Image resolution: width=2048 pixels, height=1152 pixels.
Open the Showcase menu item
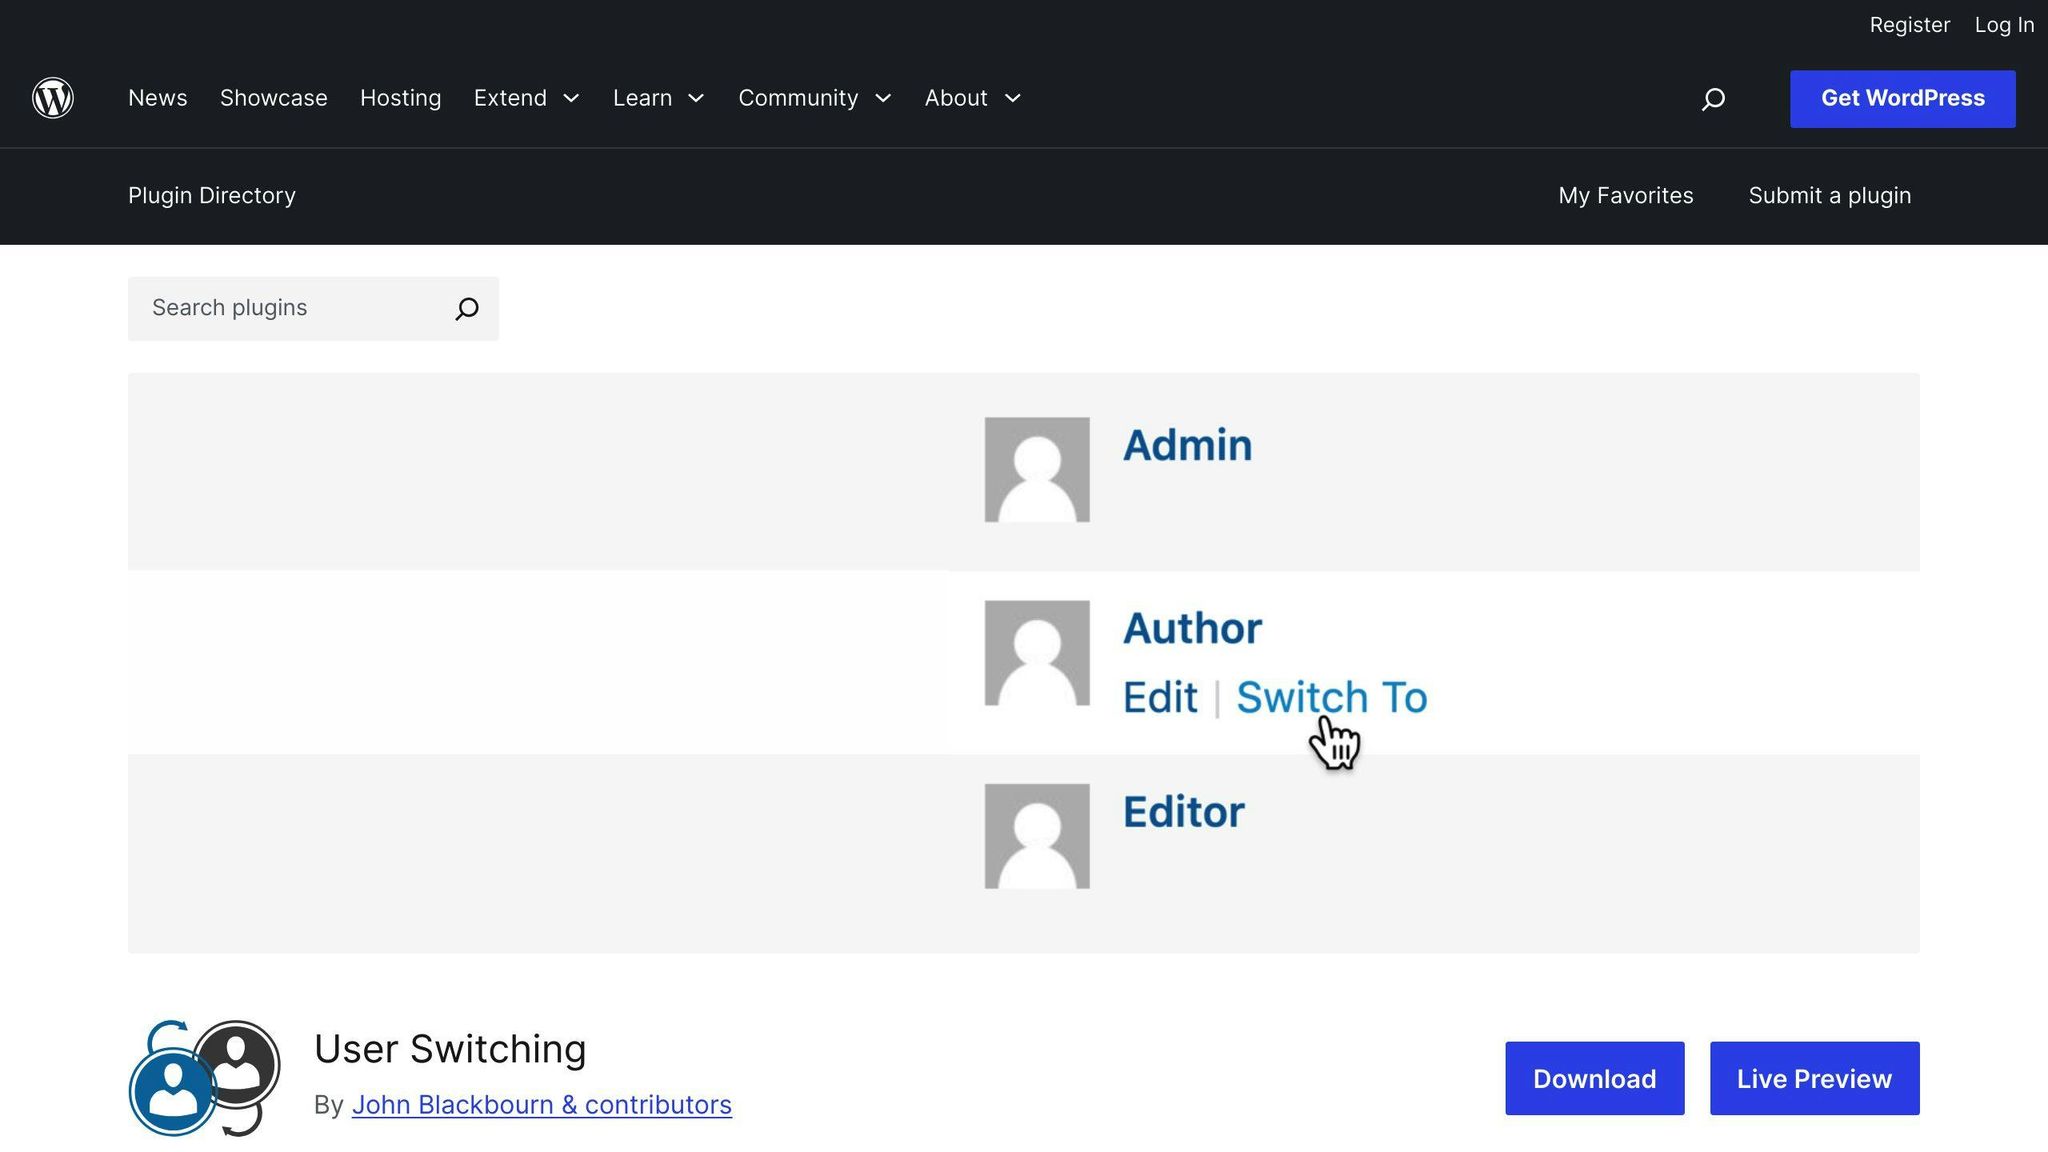coord(274,98)
